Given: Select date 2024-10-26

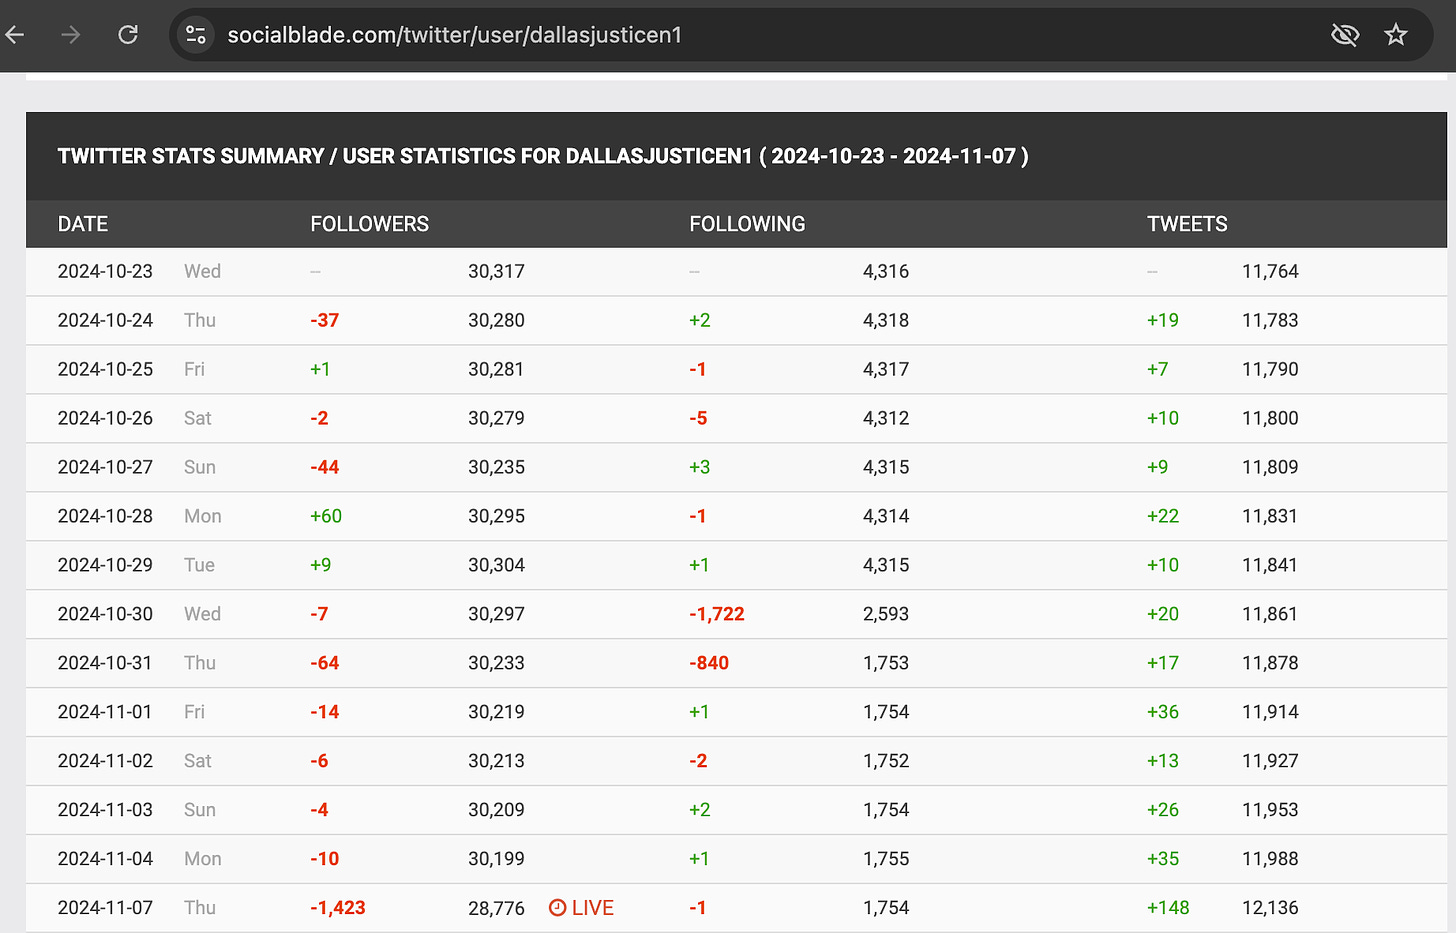Looking at the screenshot, I should (x=105, y=419).
